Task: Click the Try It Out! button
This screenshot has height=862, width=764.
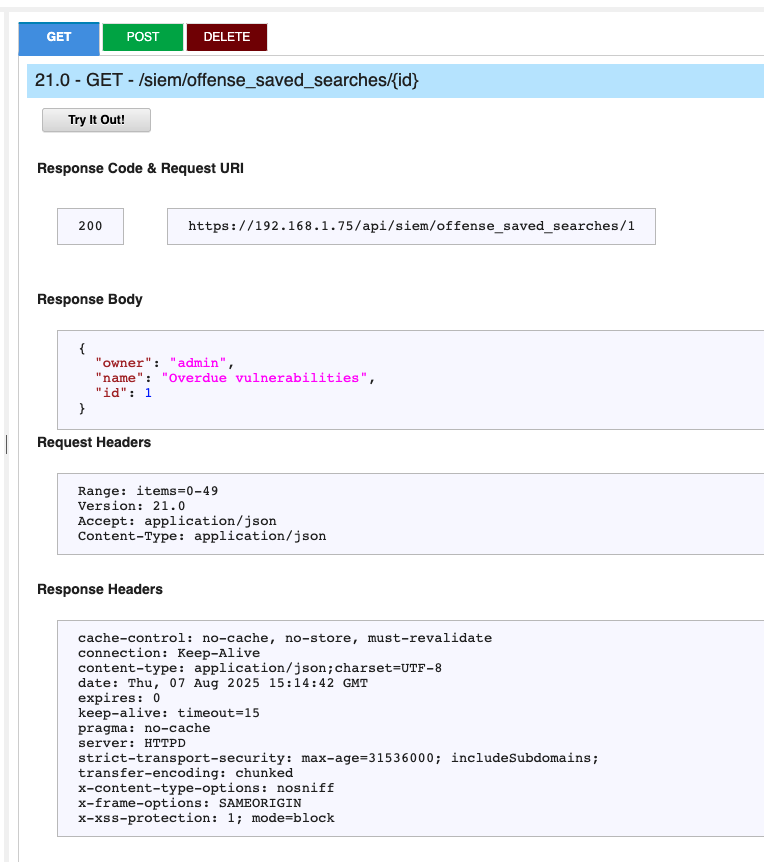Action: pos(96,120)
